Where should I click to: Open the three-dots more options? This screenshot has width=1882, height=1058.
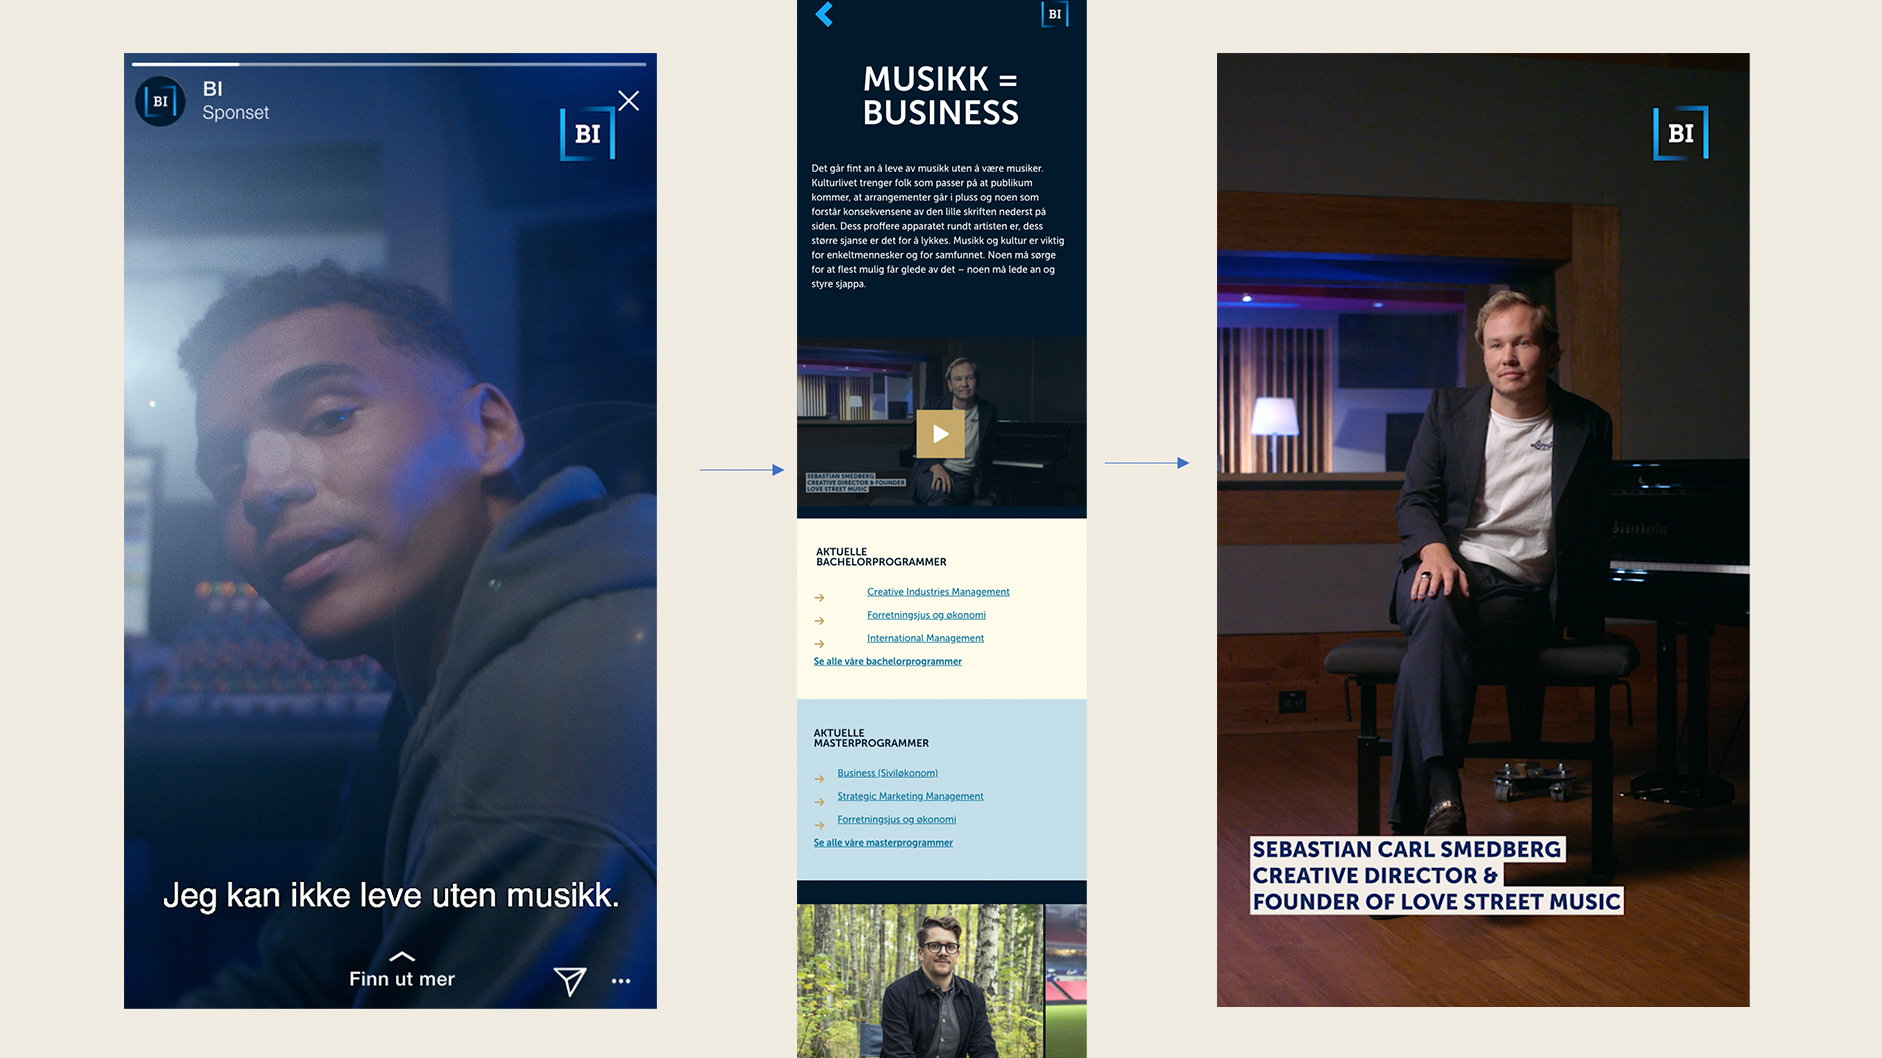[621, 981]
